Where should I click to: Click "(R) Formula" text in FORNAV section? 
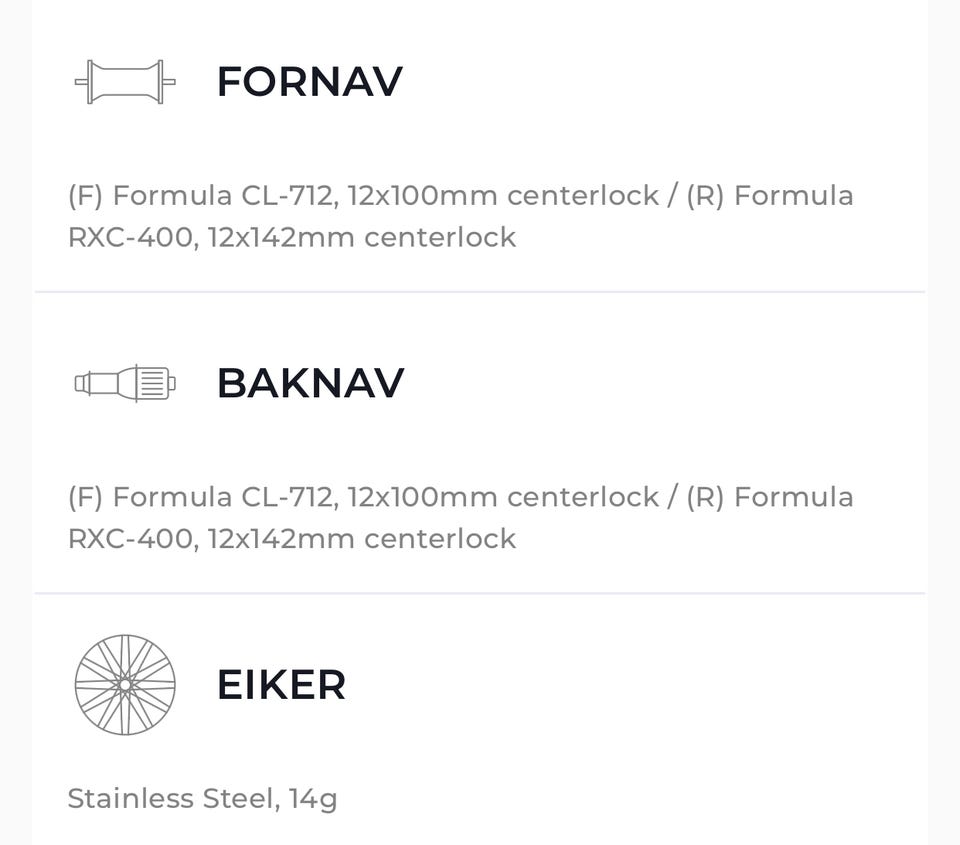(x=770, y=196)
